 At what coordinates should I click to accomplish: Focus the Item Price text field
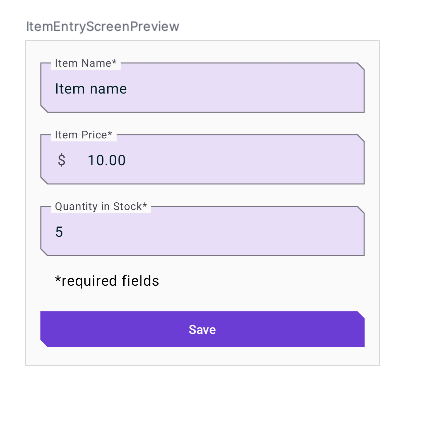[202, 159]
